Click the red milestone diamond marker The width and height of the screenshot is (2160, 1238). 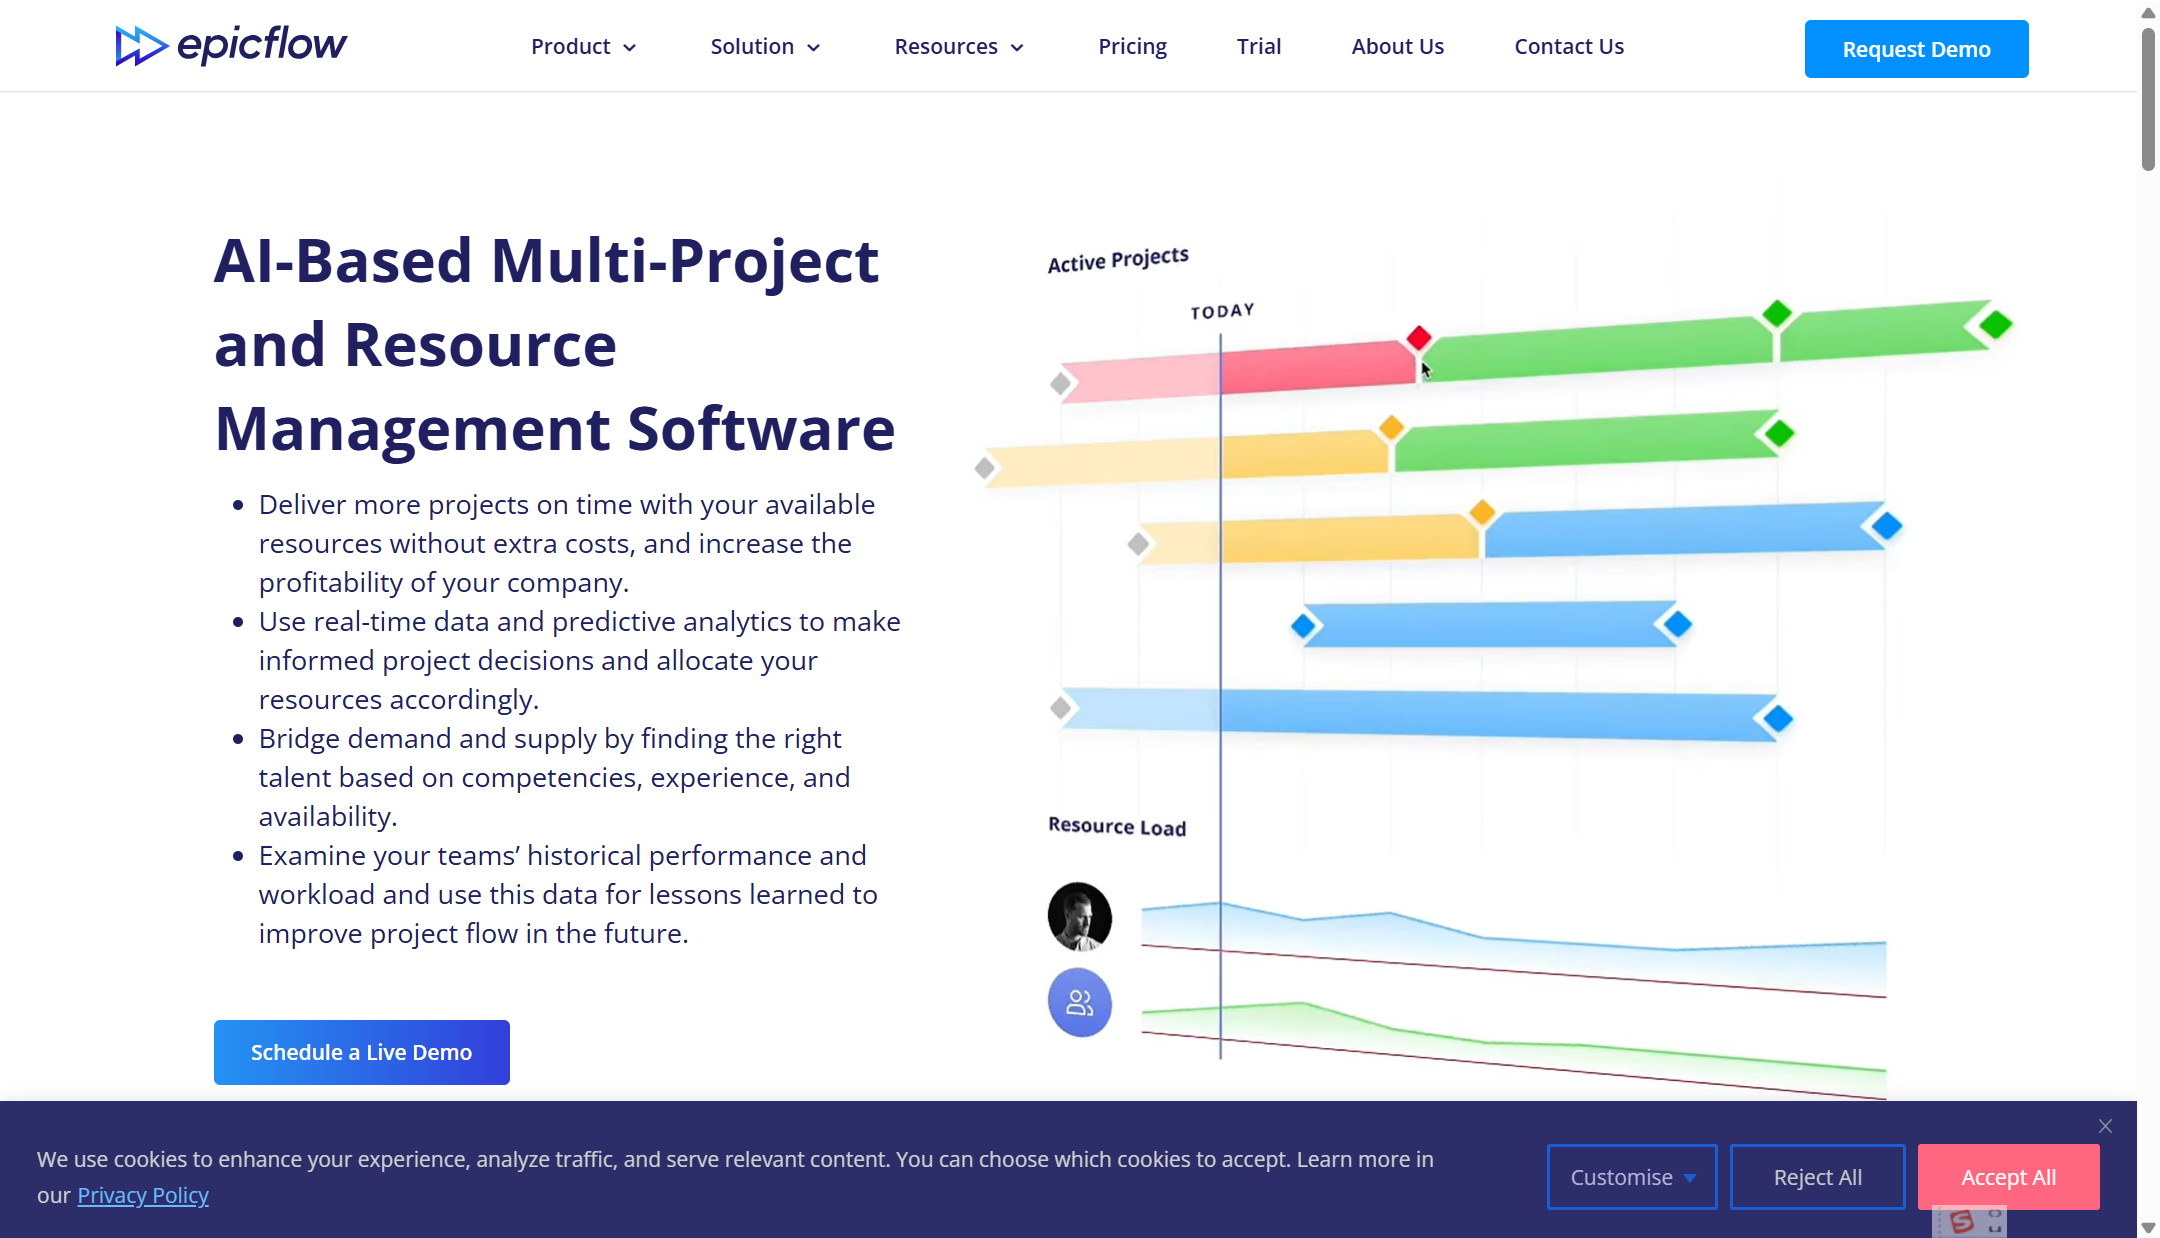(1418, 338)
